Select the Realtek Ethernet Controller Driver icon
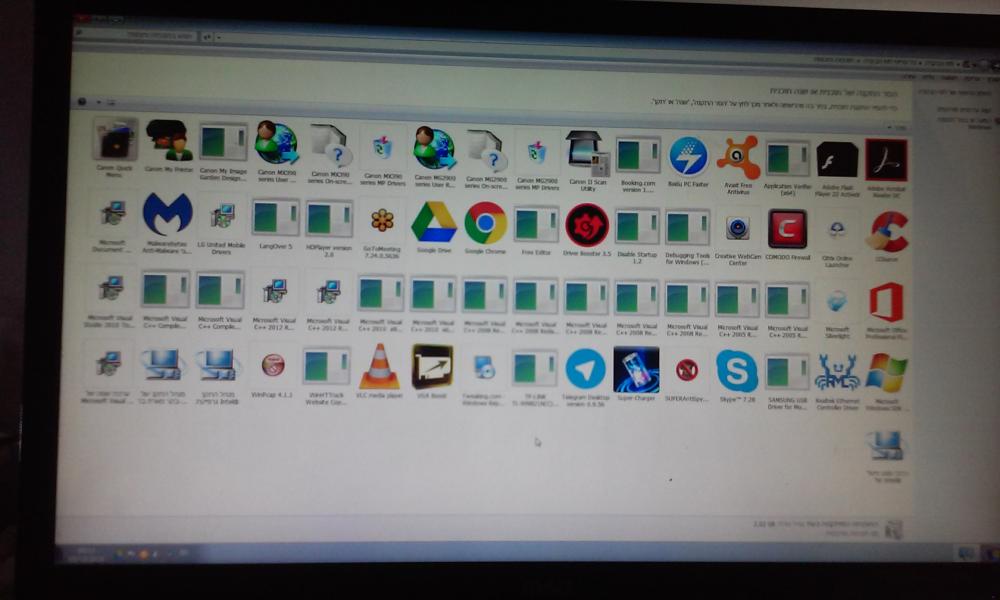 tap(837, 374)
